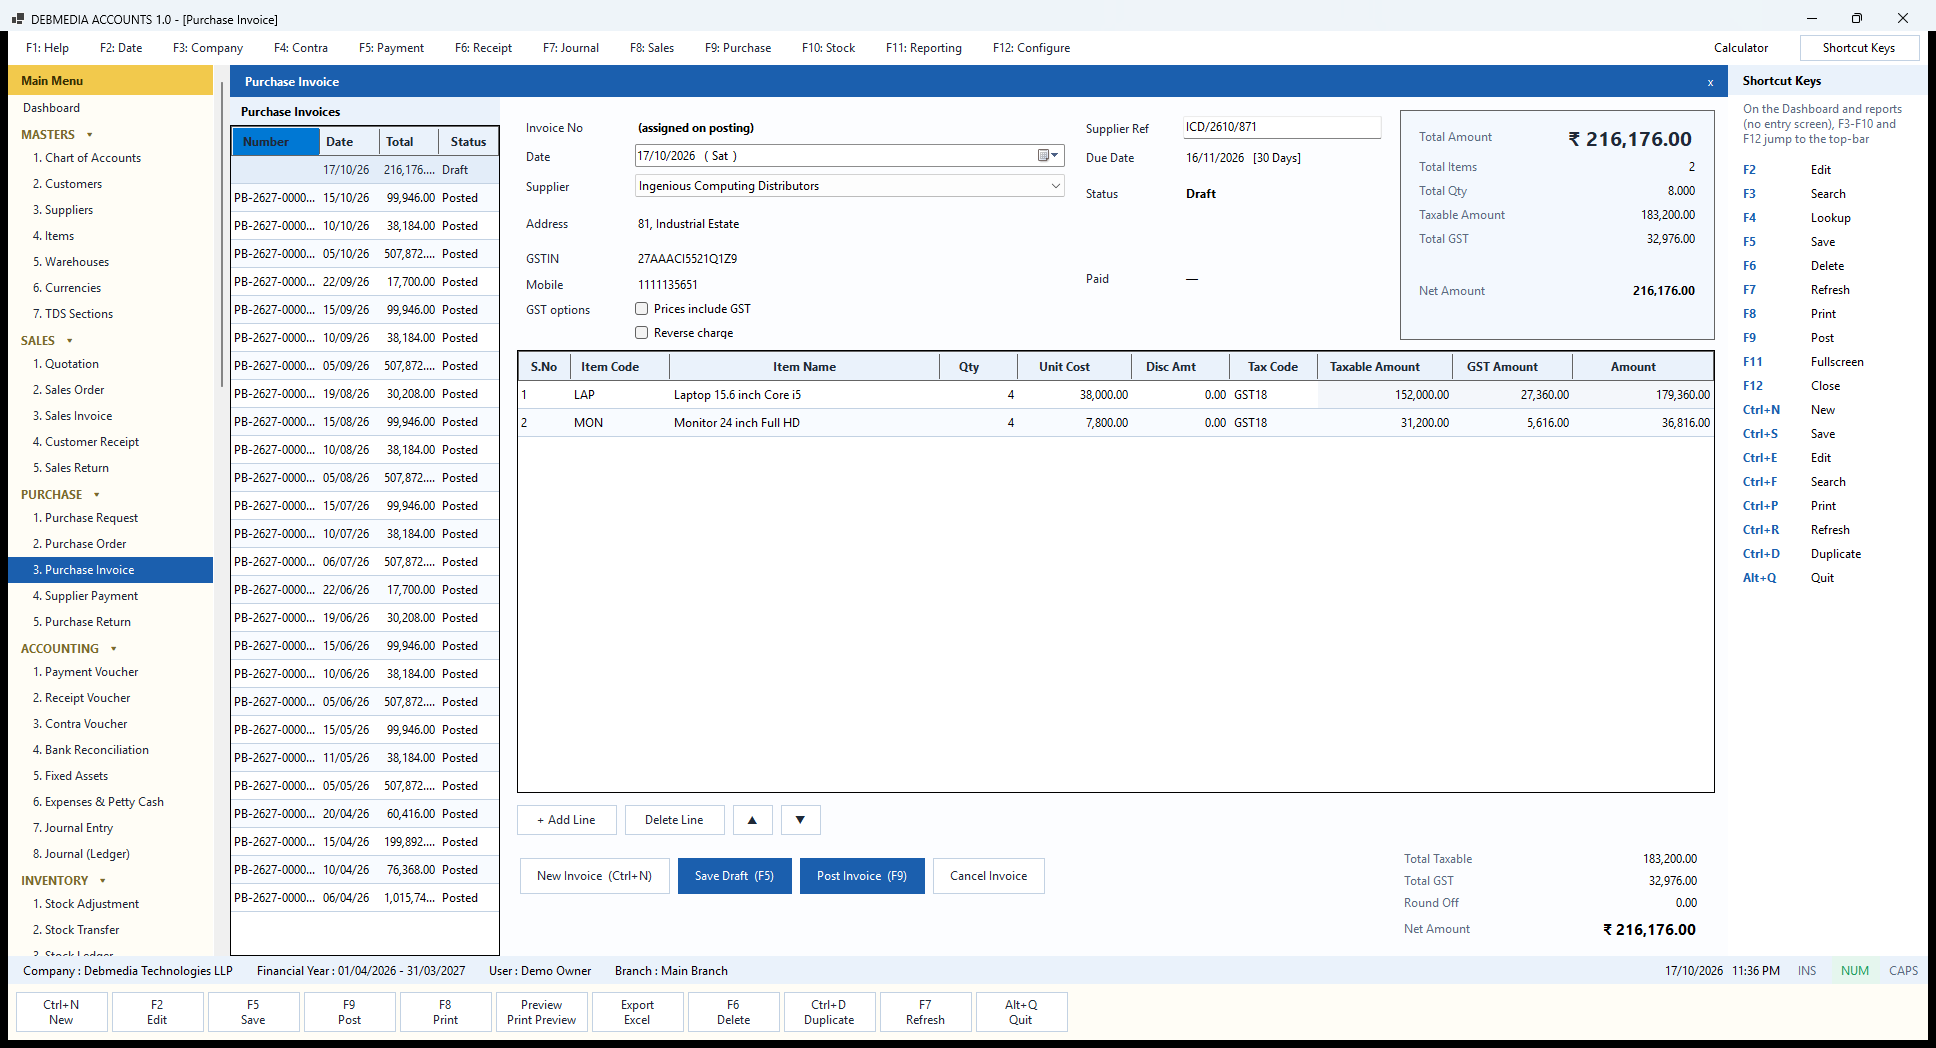Open F12: Configure menu
This screenshot has height=1048, width=1936.
coord(1031,48)
